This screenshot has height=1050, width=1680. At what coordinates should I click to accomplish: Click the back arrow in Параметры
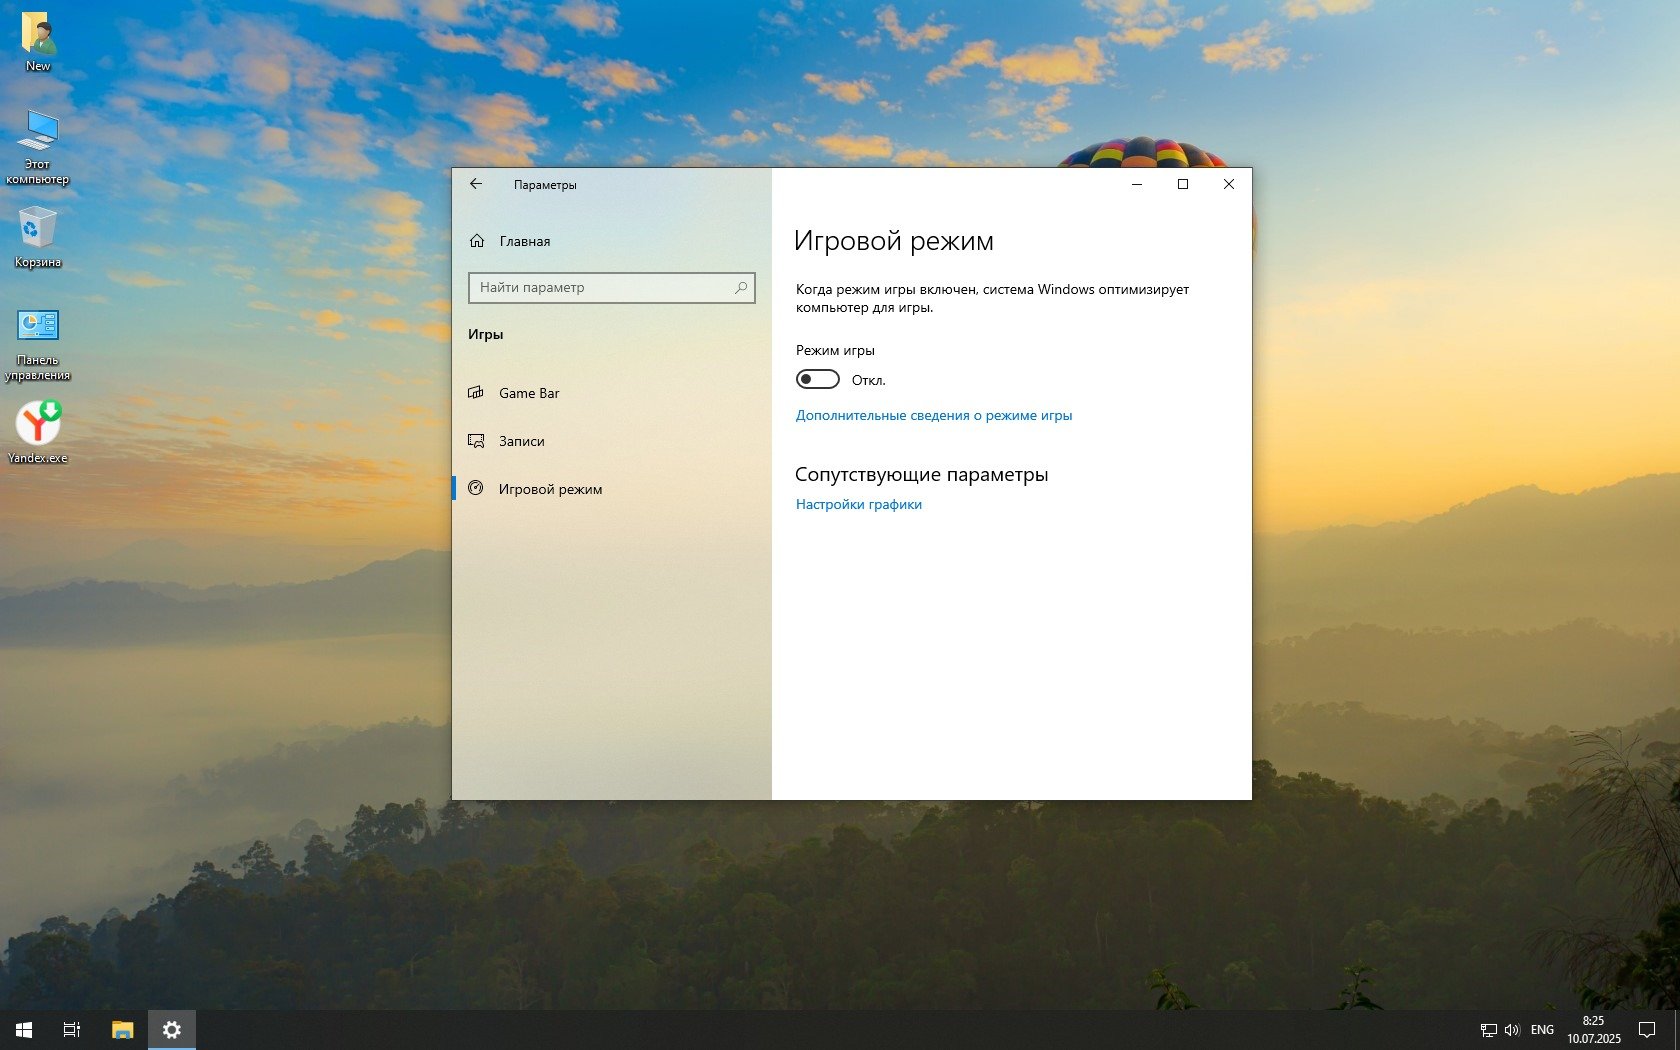(x=476, y=184)
